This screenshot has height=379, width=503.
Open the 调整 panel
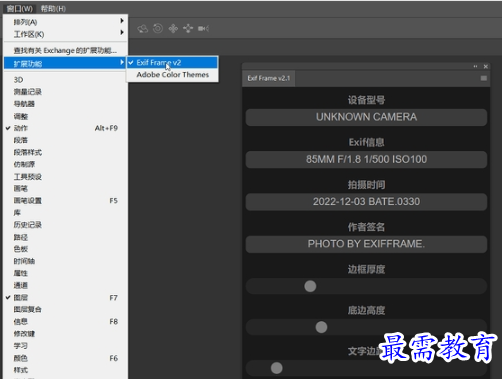click(66, 116)
